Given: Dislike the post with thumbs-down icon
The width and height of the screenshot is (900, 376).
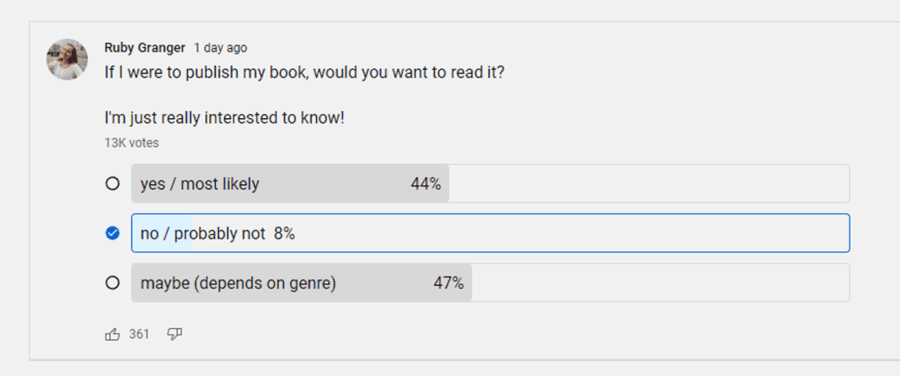Looking at the screenshot, I should coord(174,335).
